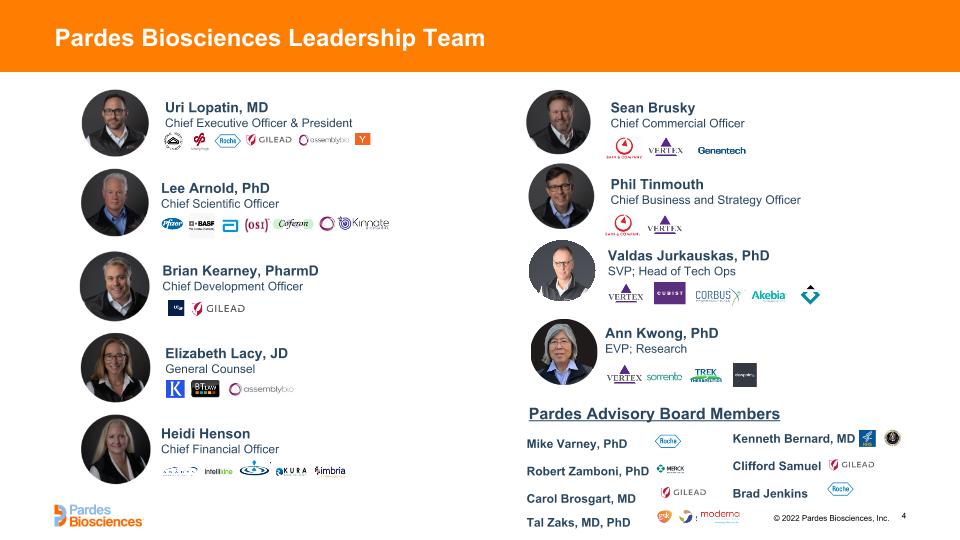Viewport: 960px width, 540px height.
Task: Select Uri Lopatin's portrait photo
Action: (115, 123)
